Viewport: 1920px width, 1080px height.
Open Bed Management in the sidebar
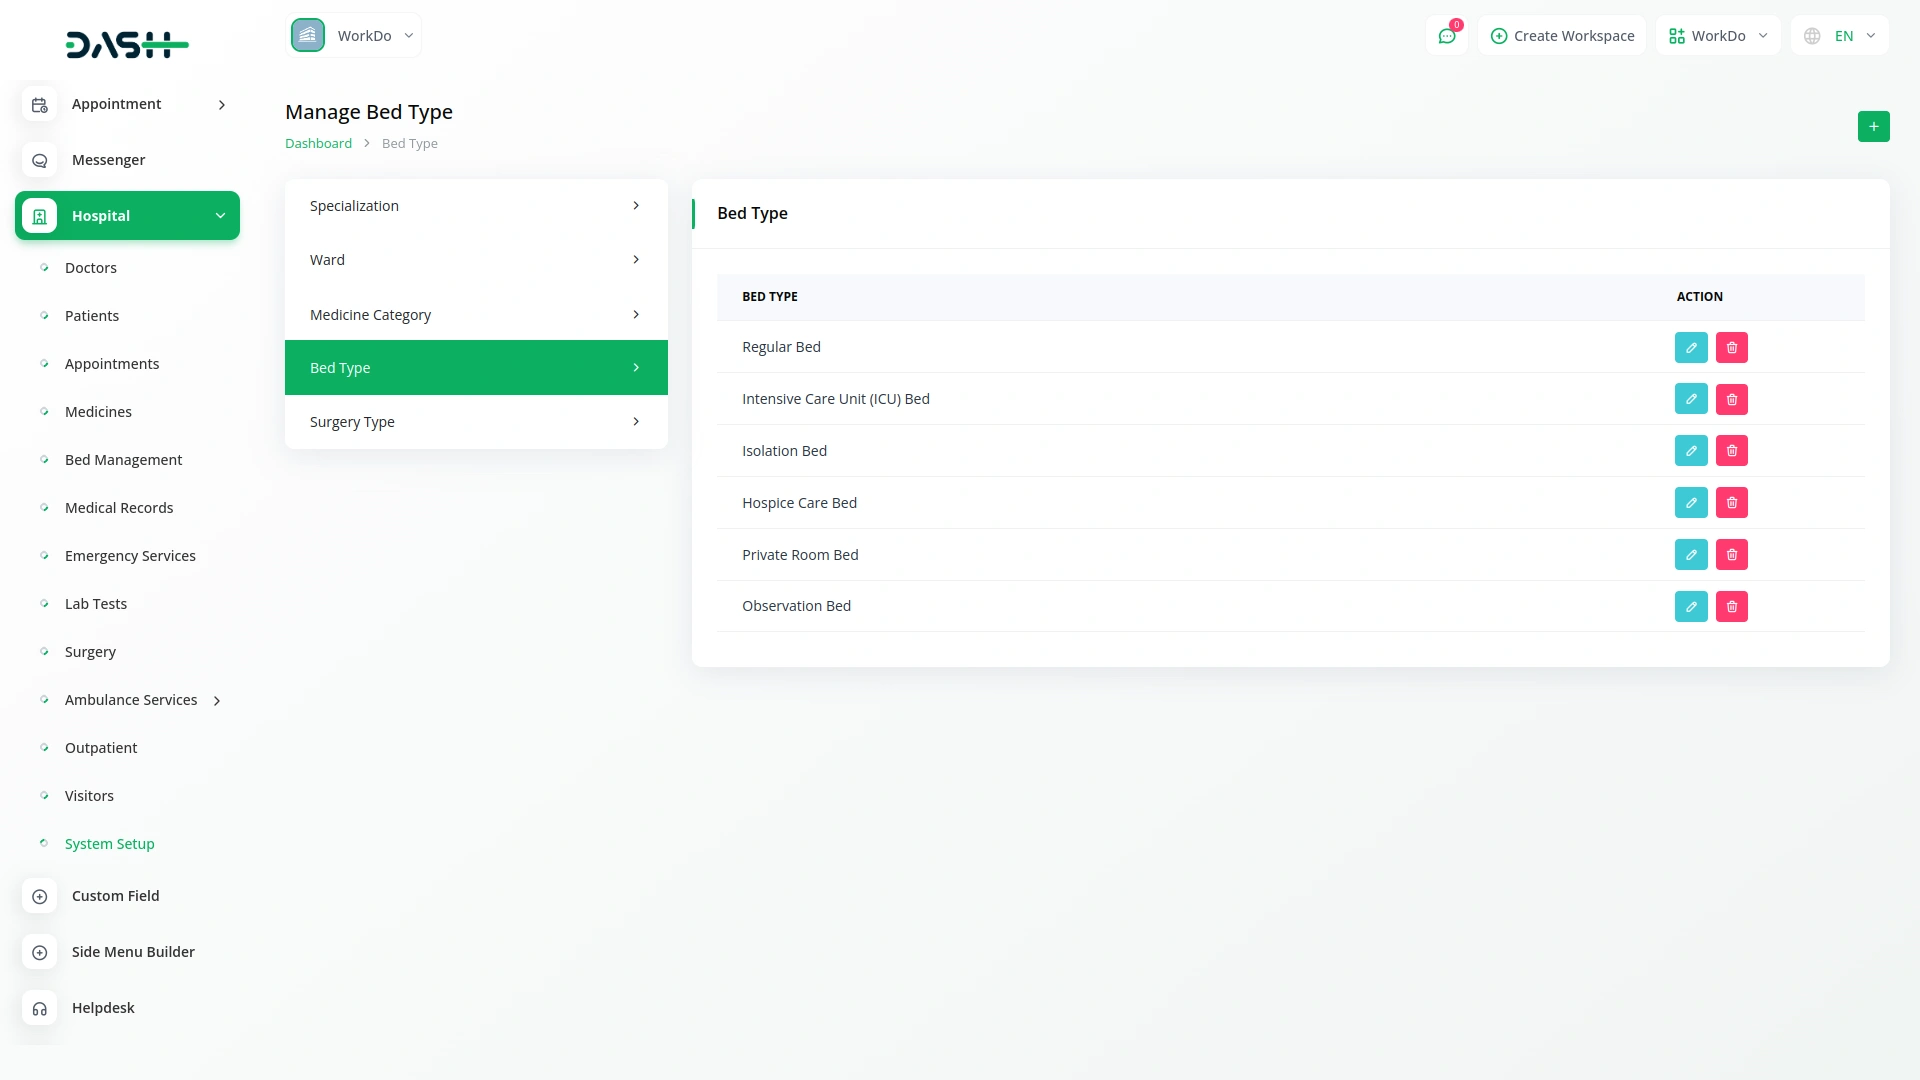124,460
